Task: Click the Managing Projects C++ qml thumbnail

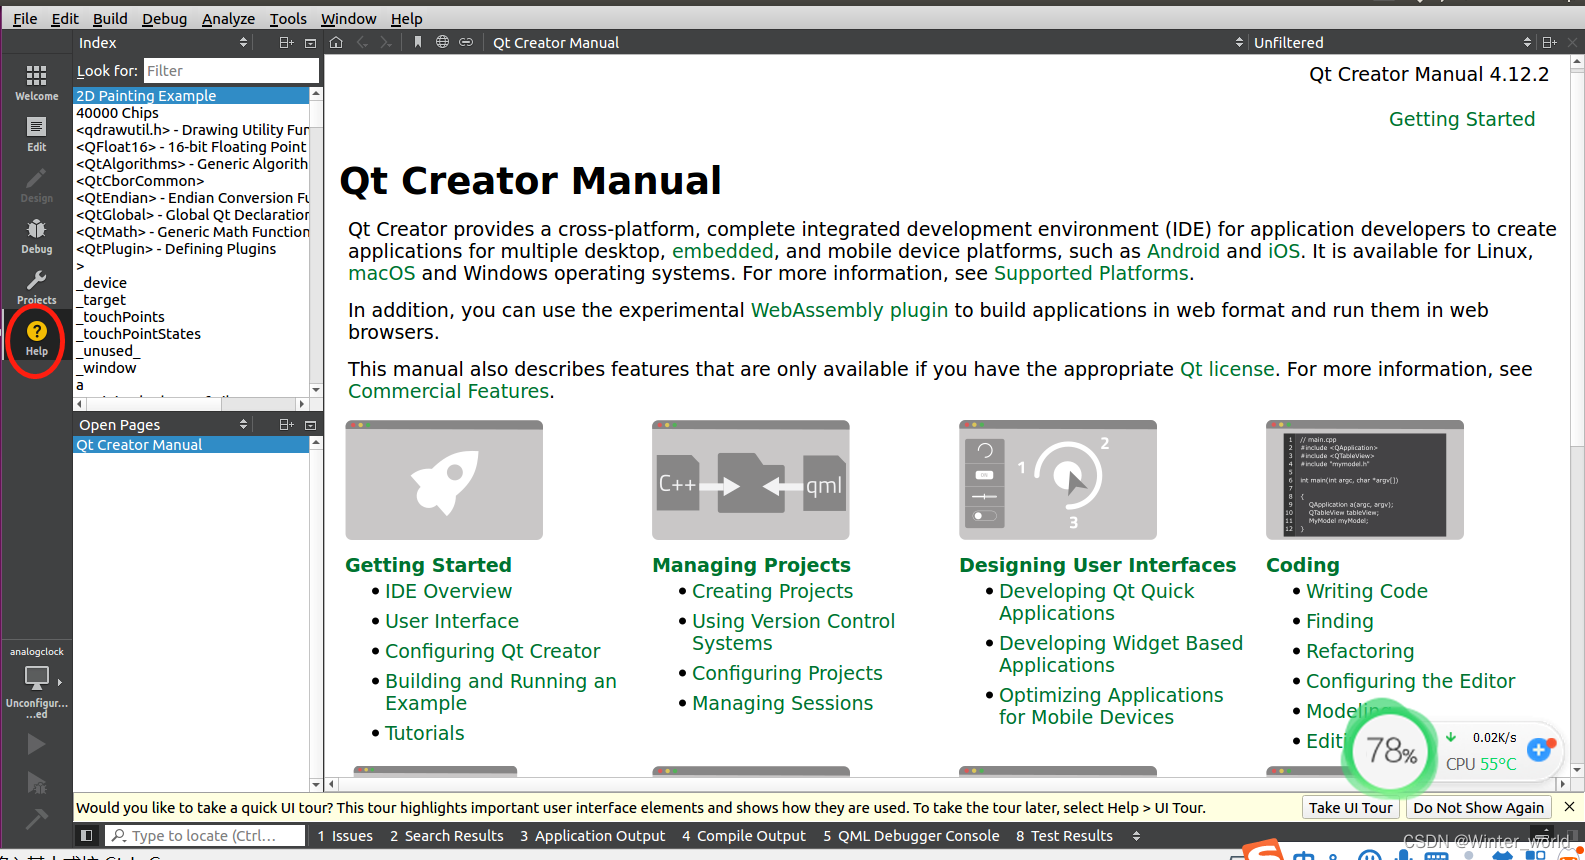Action: coord(751,480)
